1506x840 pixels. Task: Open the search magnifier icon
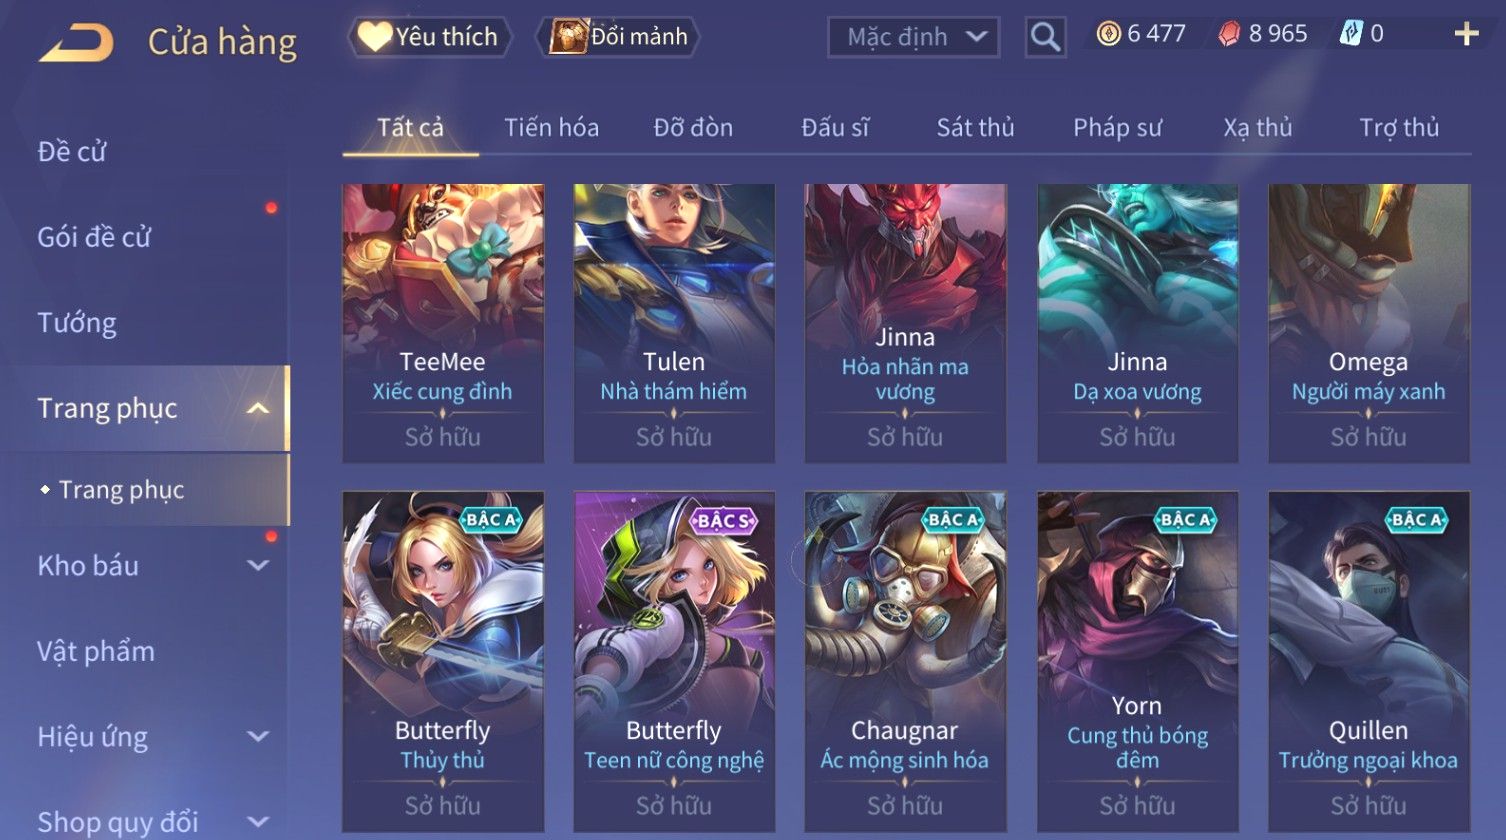tap(1045, 38)
